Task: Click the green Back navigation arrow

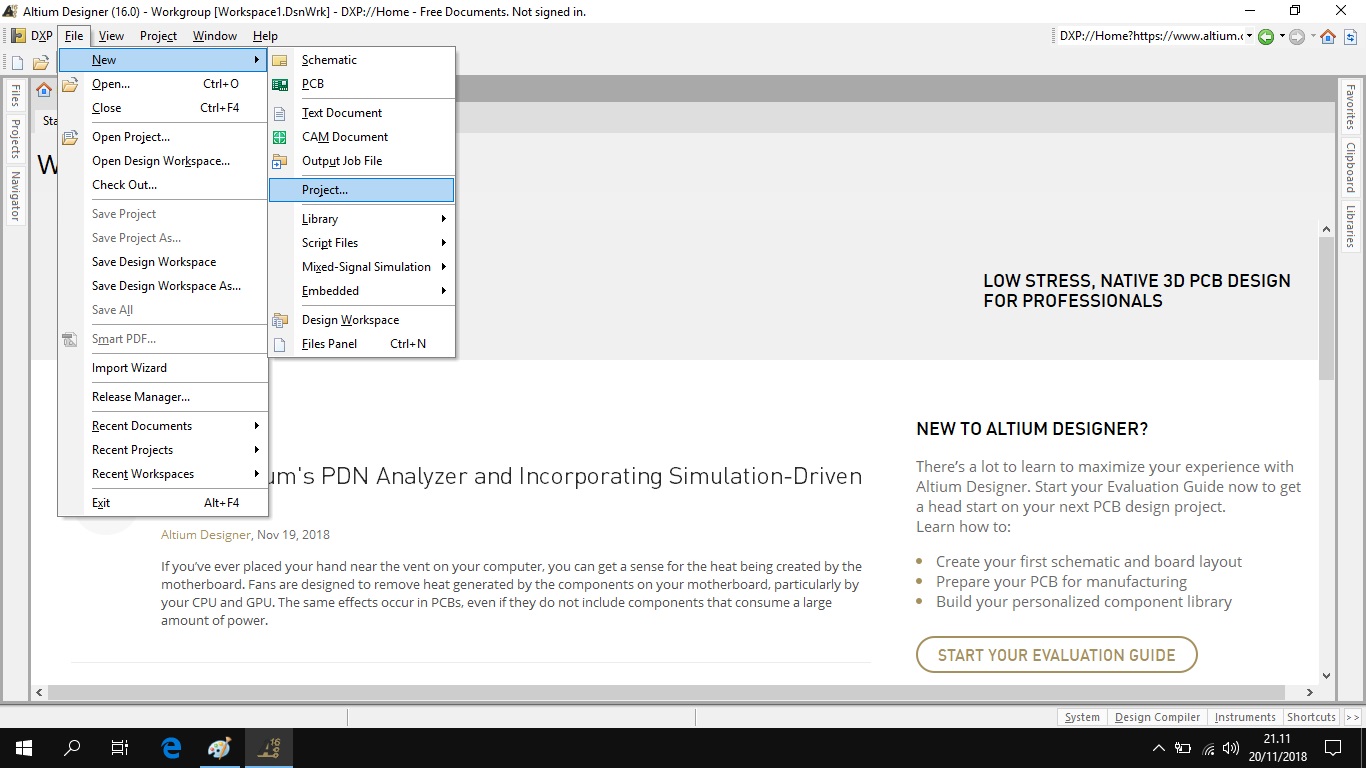Action: 1266,37
